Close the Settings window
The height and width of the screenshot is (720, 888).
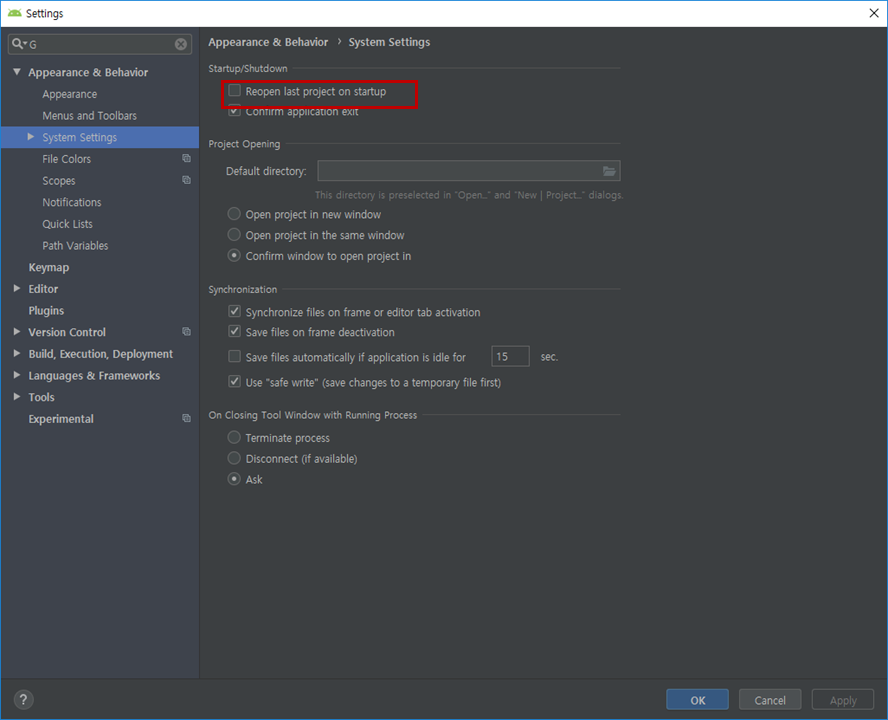click(874, 13)
